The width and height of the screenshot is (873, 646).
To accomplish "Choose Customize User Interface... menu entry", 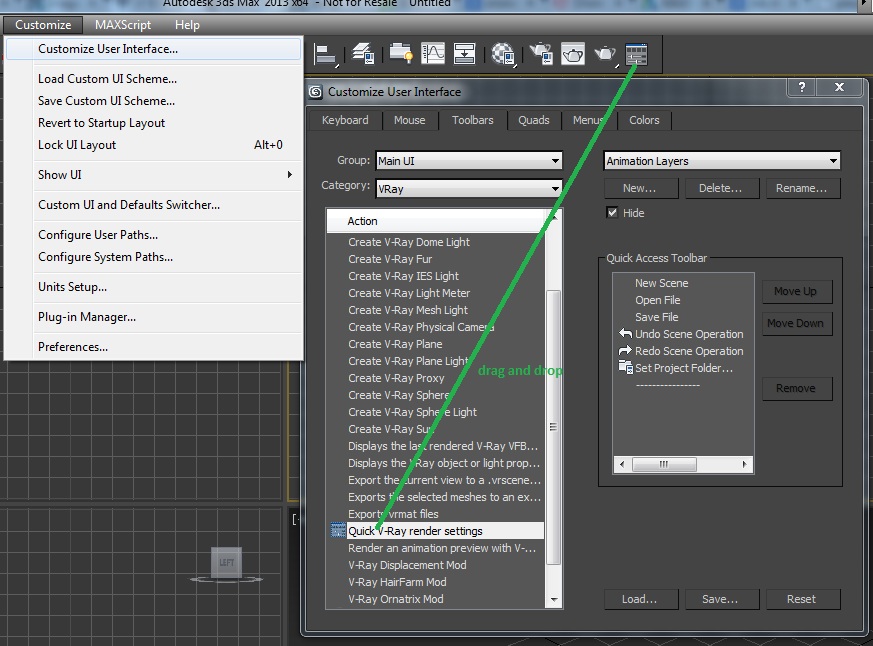I will (x=154, y=49).
